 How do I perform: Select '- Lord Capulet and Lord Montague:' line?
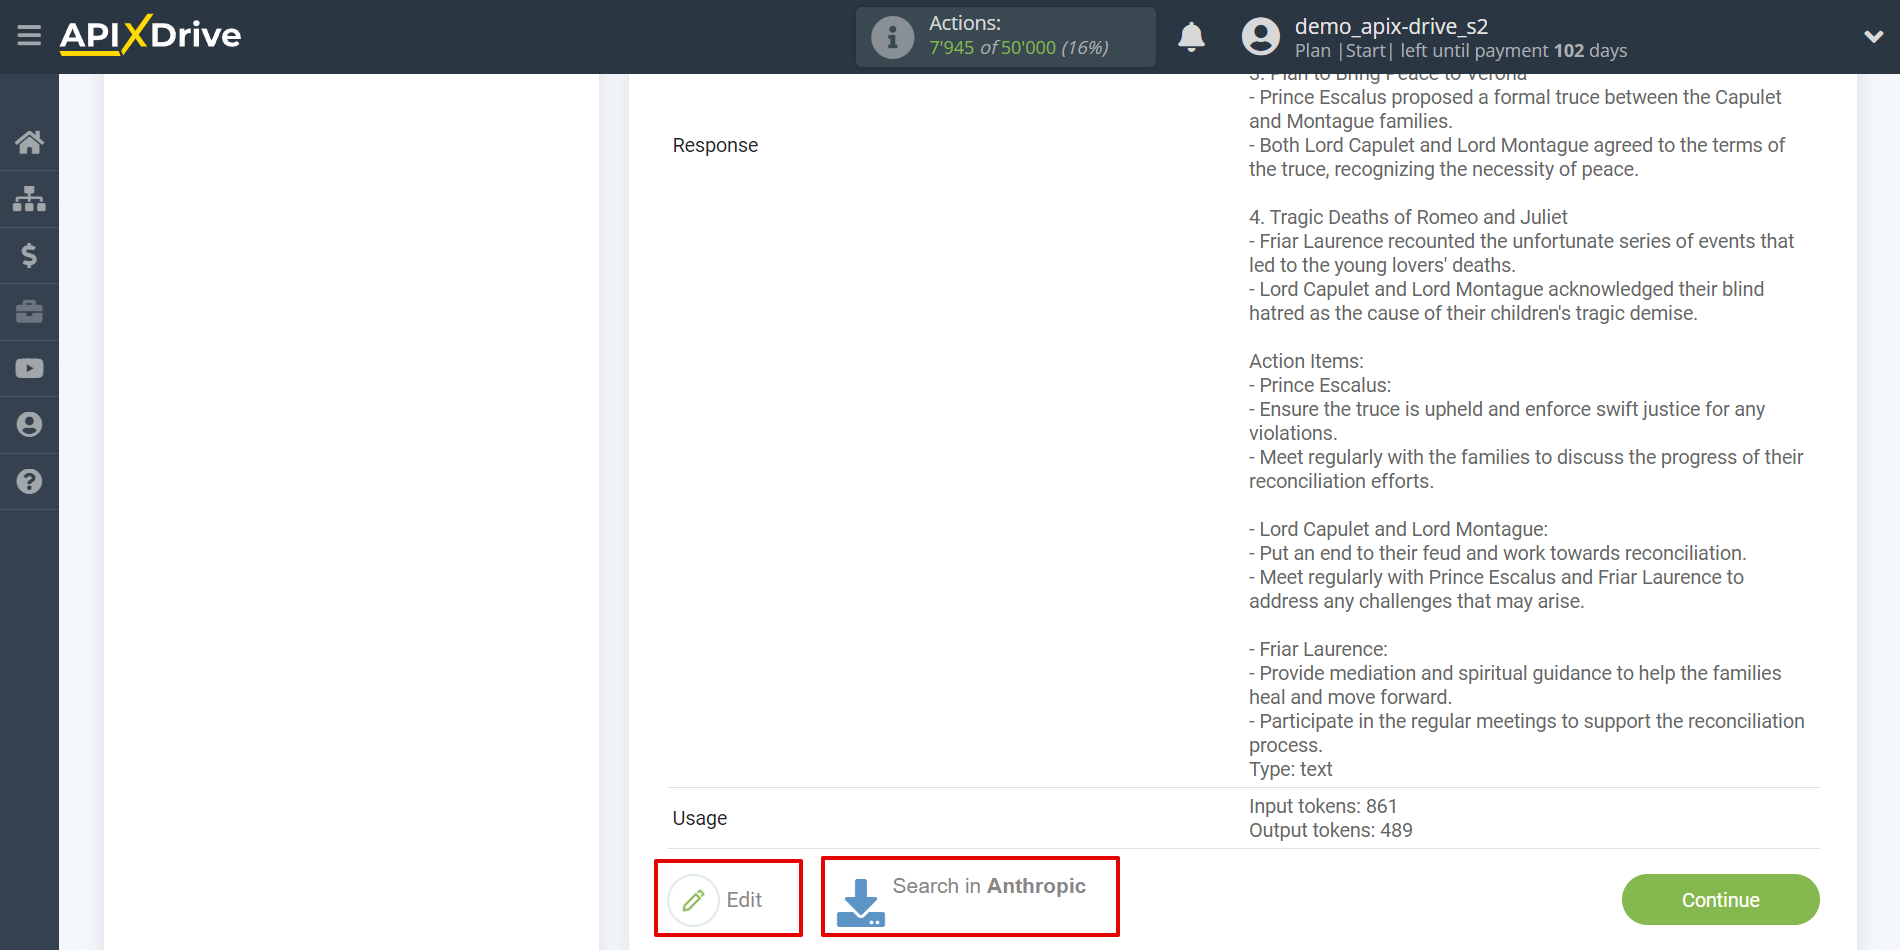(1398, 529)
